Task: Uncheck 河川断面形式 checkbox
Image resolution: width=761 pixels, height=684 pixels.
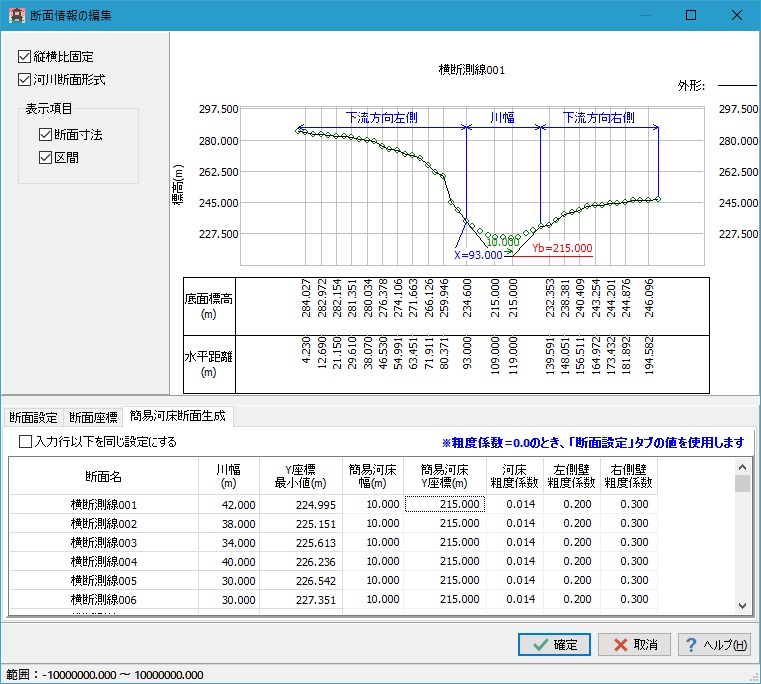Action: pos(26,79)
